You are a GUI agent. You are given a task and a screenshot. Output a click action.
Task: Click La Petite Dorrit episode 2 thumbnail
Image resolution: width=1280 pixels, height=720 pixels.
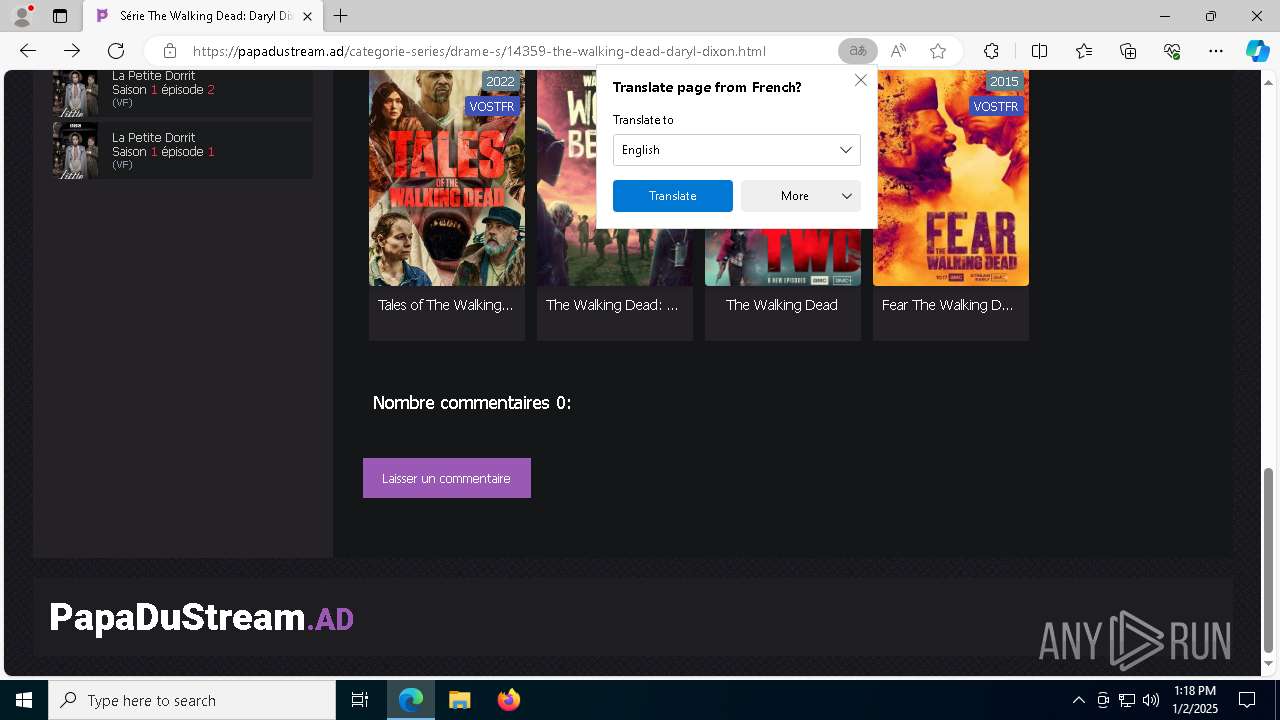[75, 93]
